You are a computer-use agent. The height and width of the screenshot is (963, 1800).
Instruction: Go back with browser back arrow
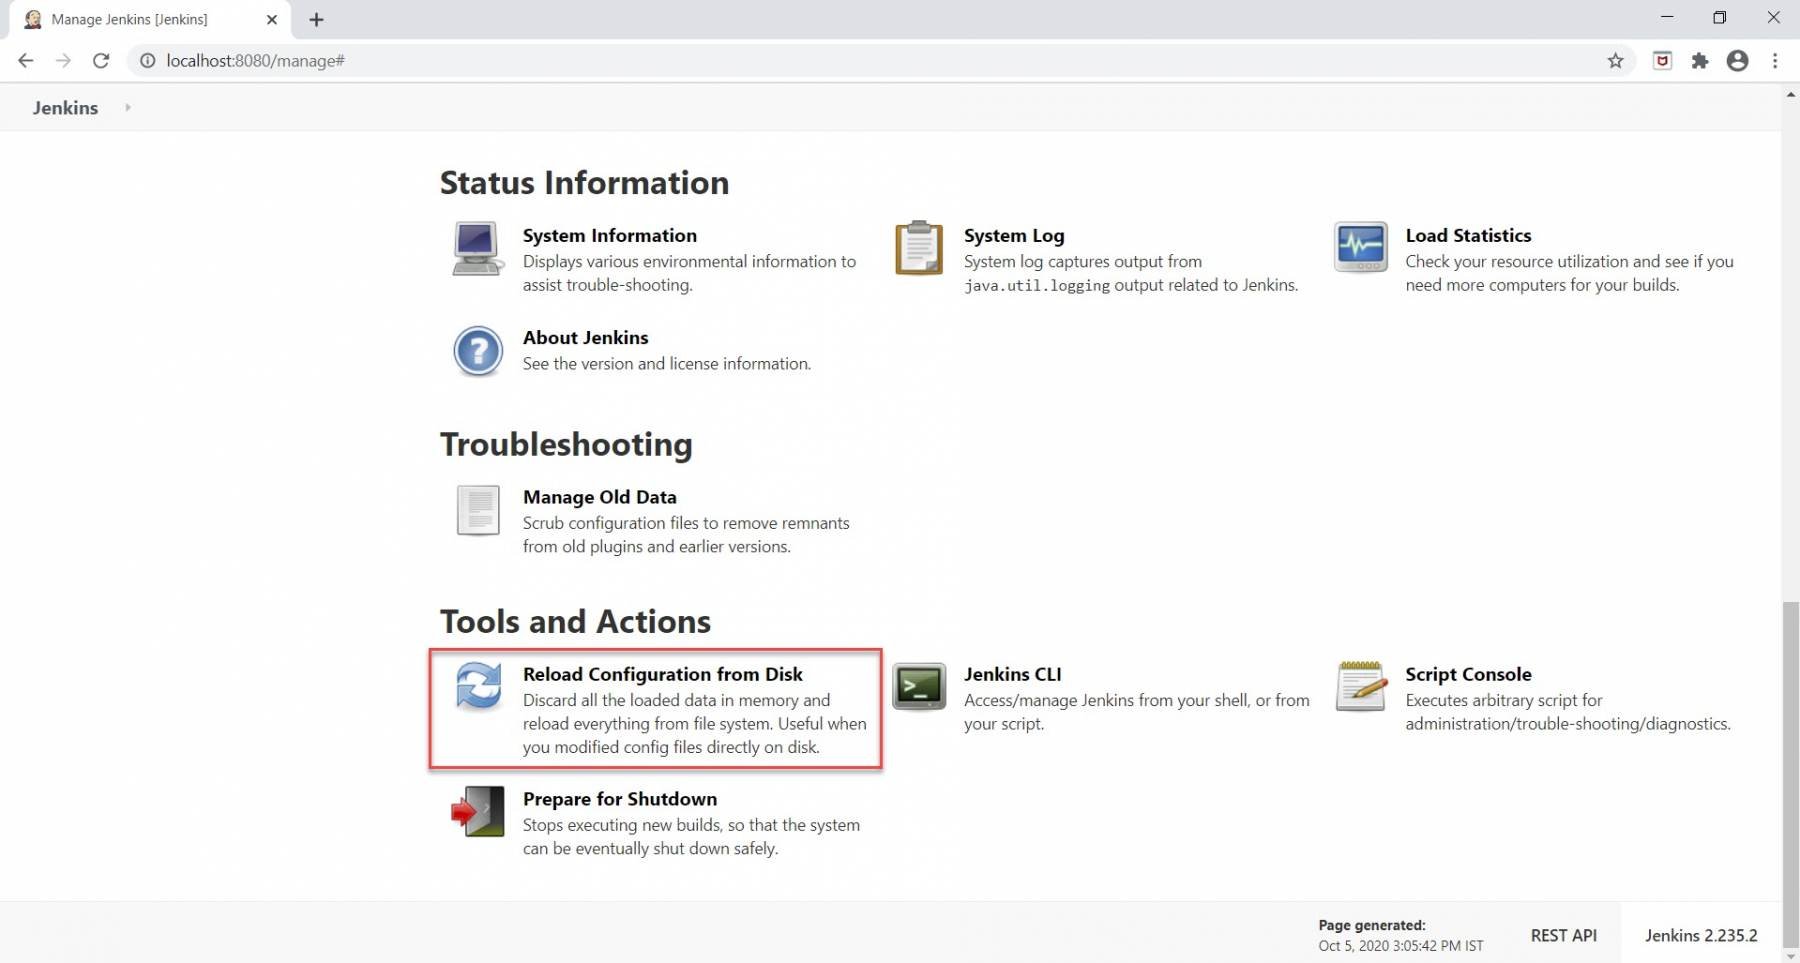coord(26,61)
